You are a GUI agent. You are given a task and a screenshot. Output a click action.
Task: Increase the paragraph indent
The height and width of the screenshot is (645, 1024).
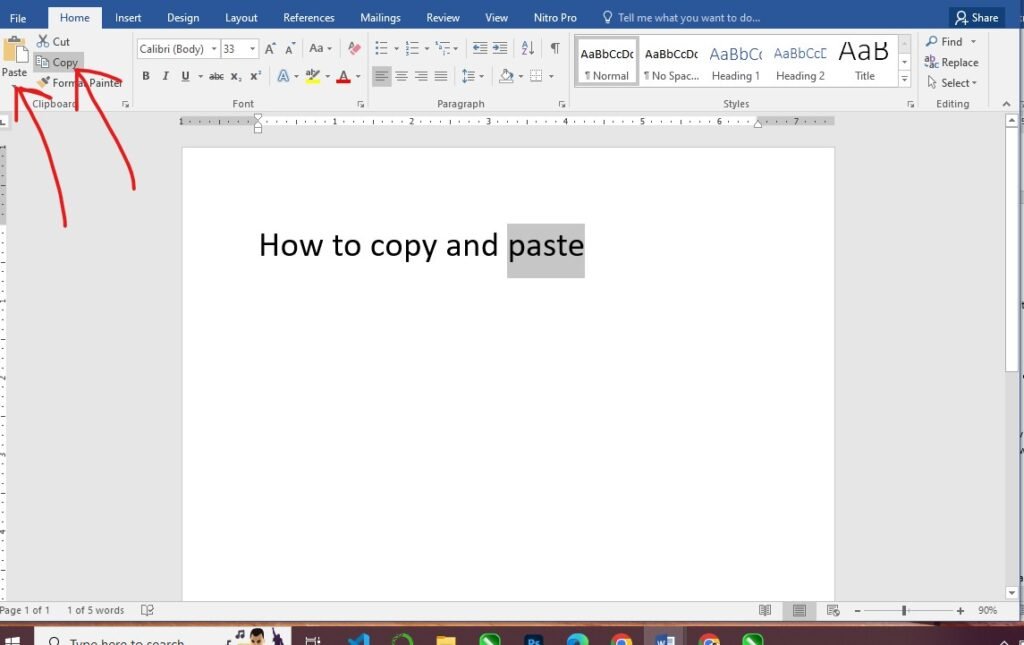pos(500,49)
